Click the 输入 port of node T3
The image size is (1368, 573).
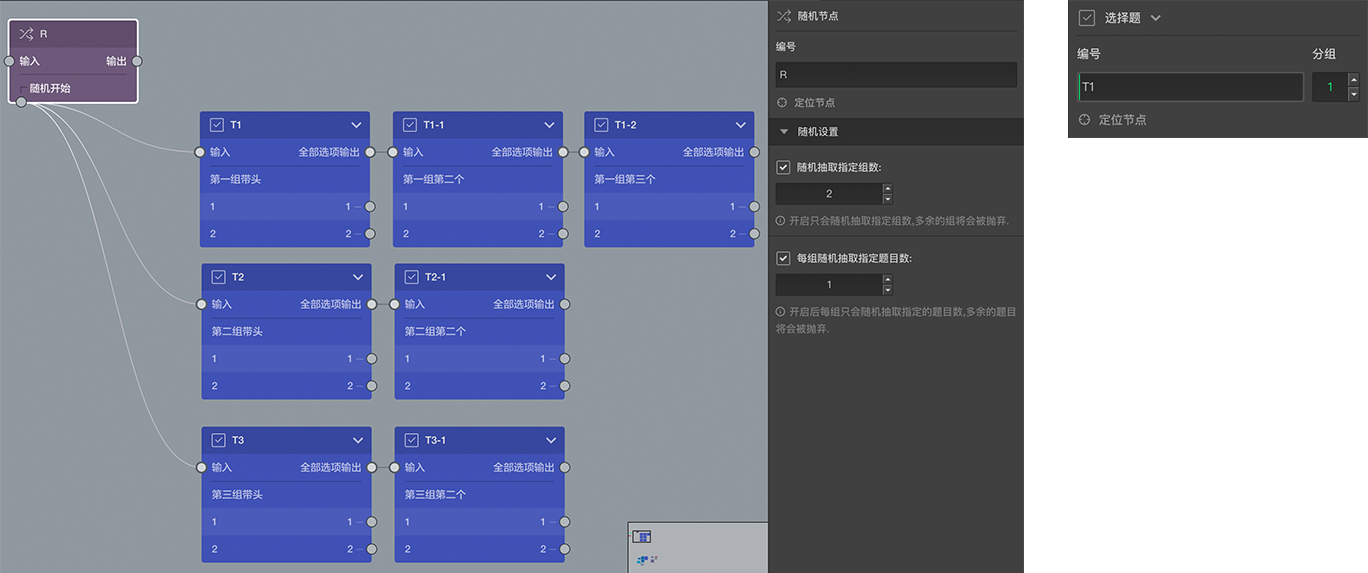pyautogui.click(x=201, y=467)
